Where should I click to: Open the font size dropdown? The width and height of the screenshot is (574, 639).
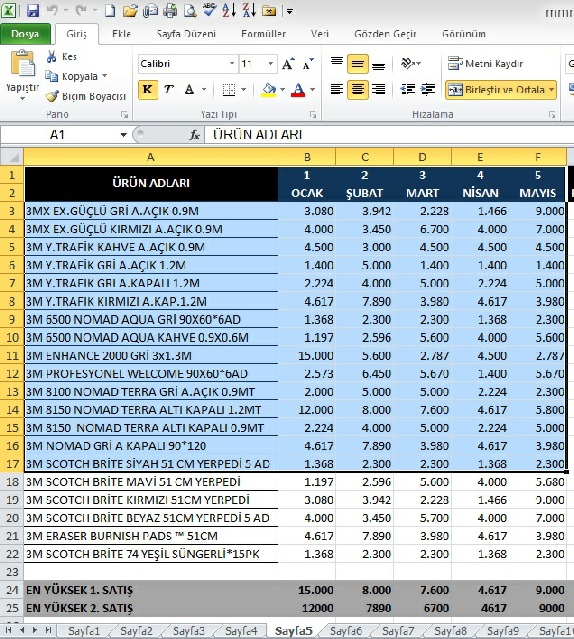pos(270,63)
